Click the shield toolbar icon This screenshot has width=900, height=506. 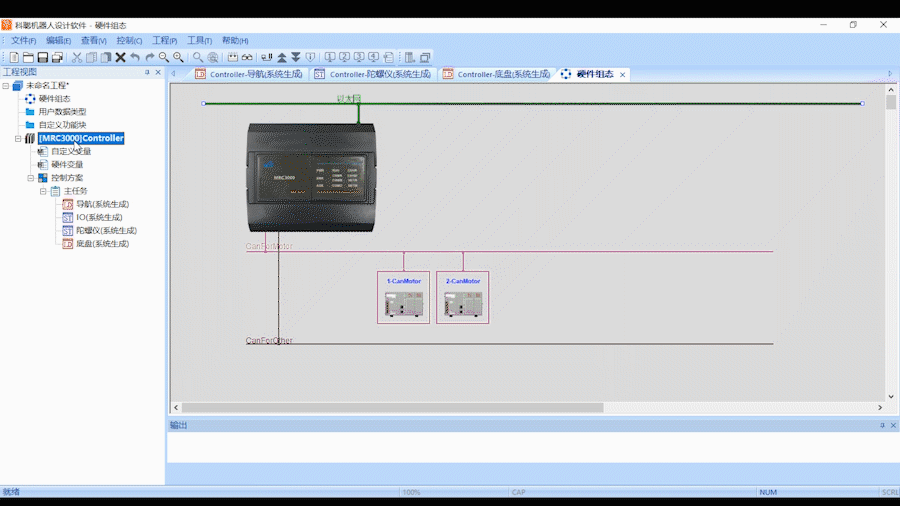click(x=311, y=57)
